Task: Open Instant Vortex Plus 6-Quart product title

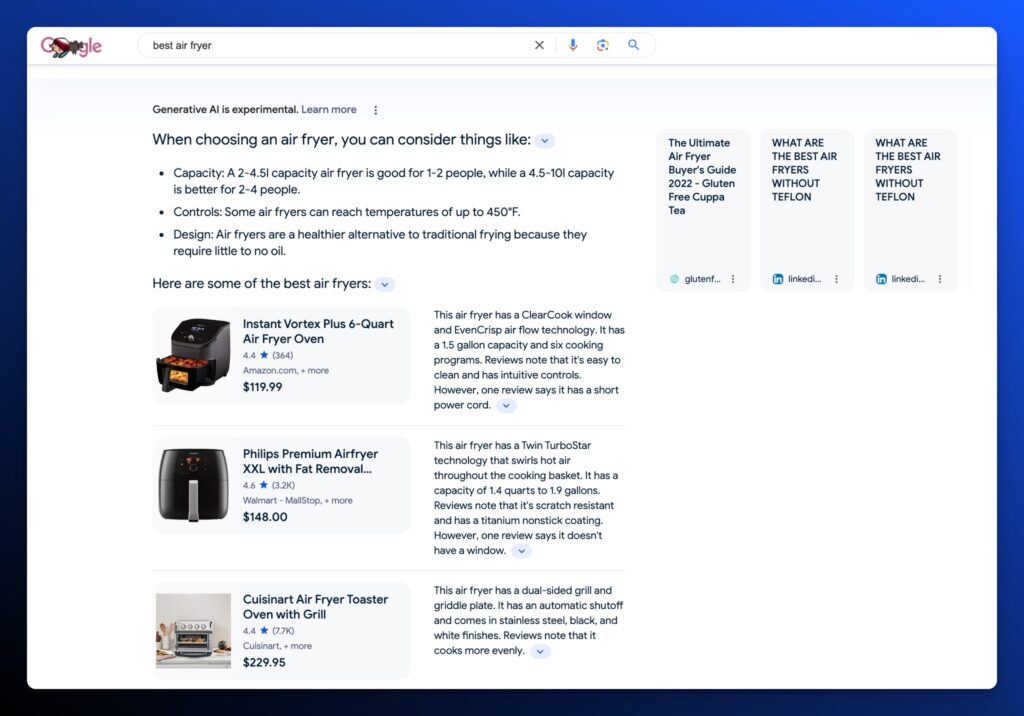Action: (318, 331)
